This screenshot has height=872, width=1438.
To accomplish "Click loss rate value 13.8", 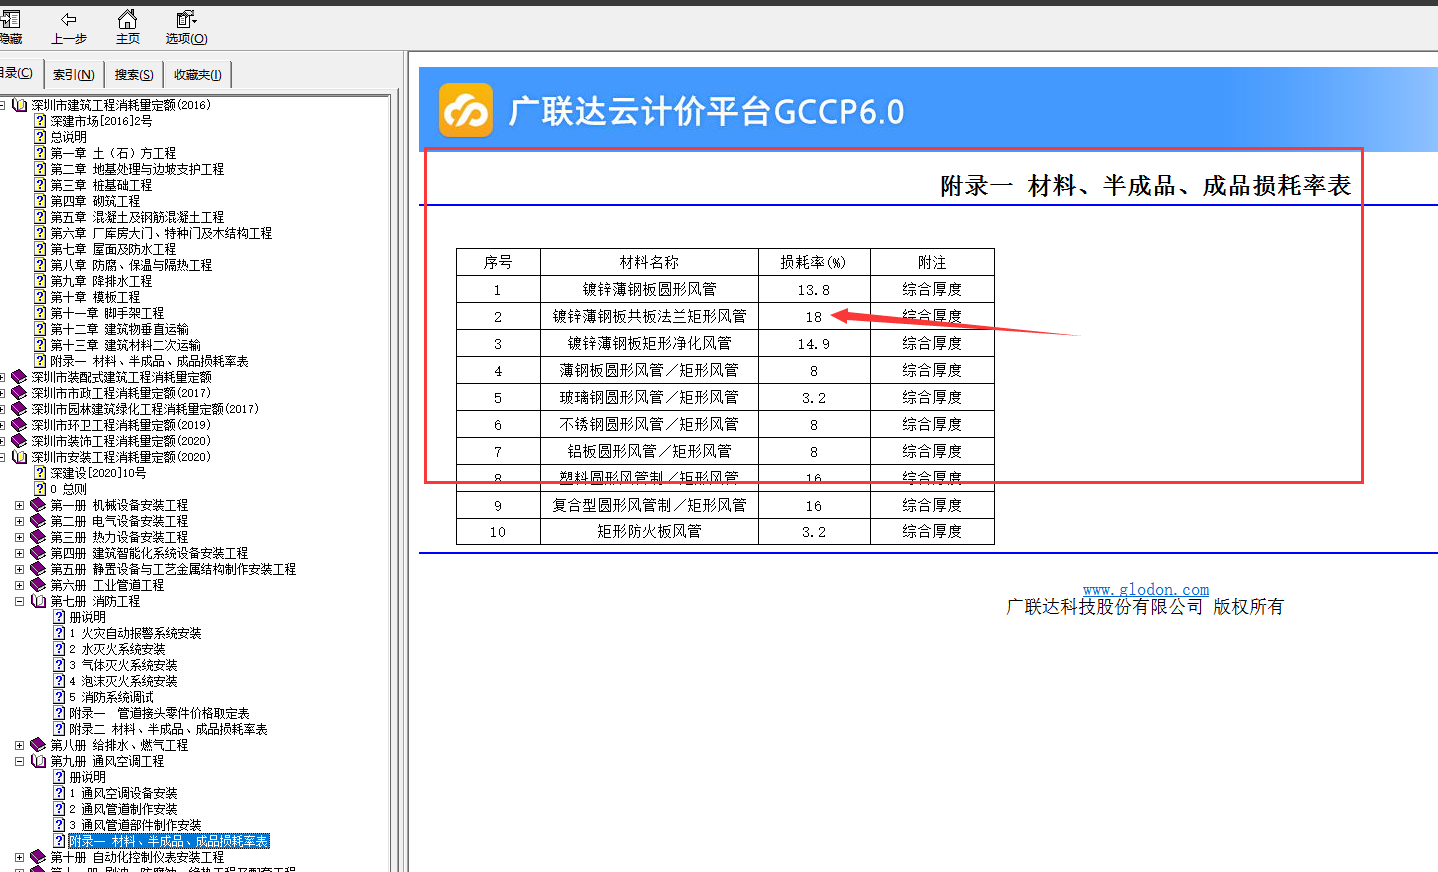I will [814, 289].
